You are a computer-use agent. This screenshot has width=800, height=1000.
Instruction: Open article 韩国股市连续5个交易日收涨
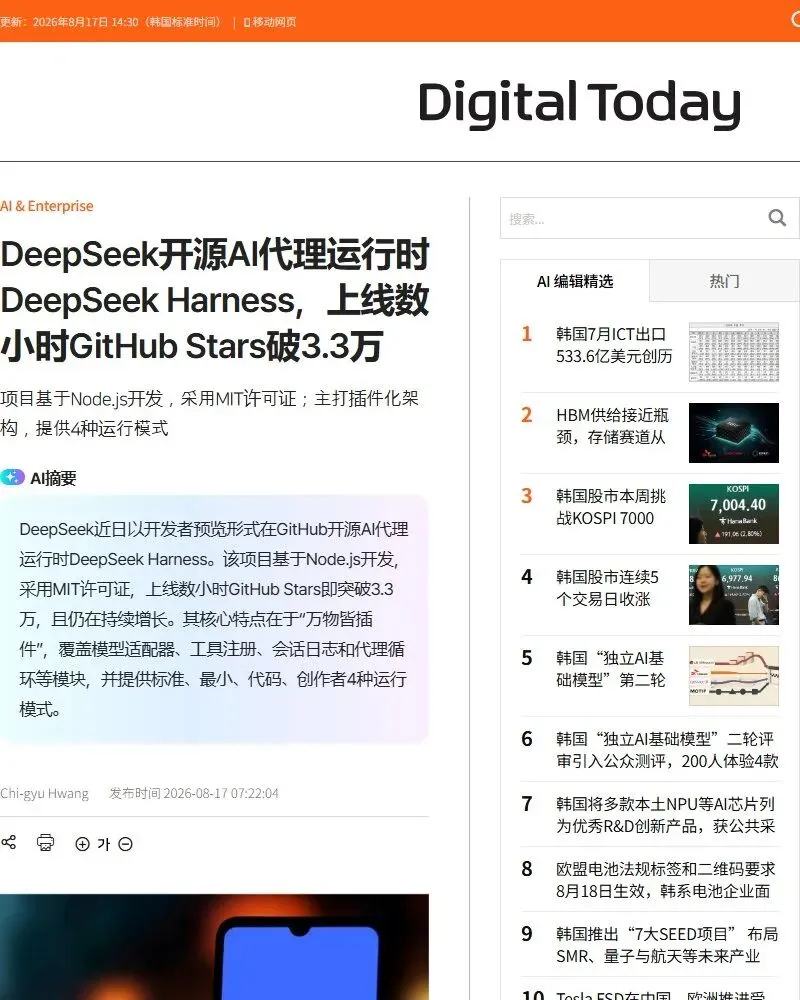pos(607,588)
